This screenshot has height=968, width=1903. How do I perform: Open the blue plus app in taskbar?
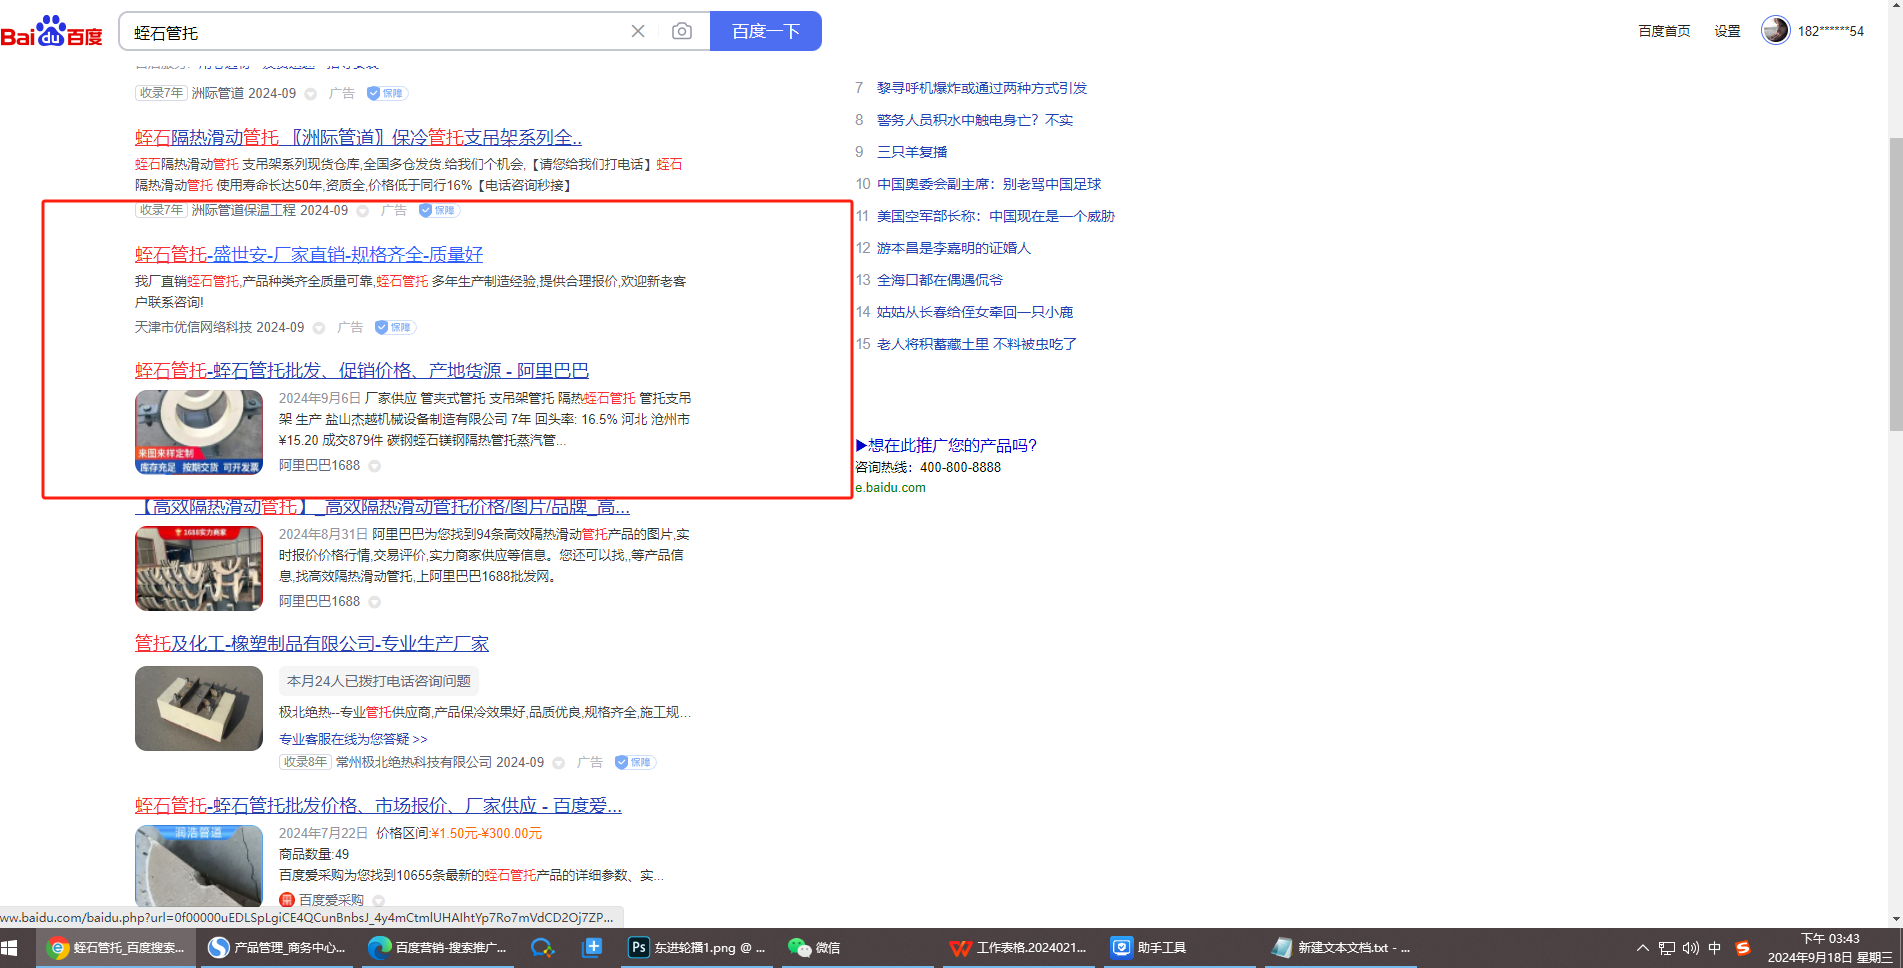coord(592,947)
